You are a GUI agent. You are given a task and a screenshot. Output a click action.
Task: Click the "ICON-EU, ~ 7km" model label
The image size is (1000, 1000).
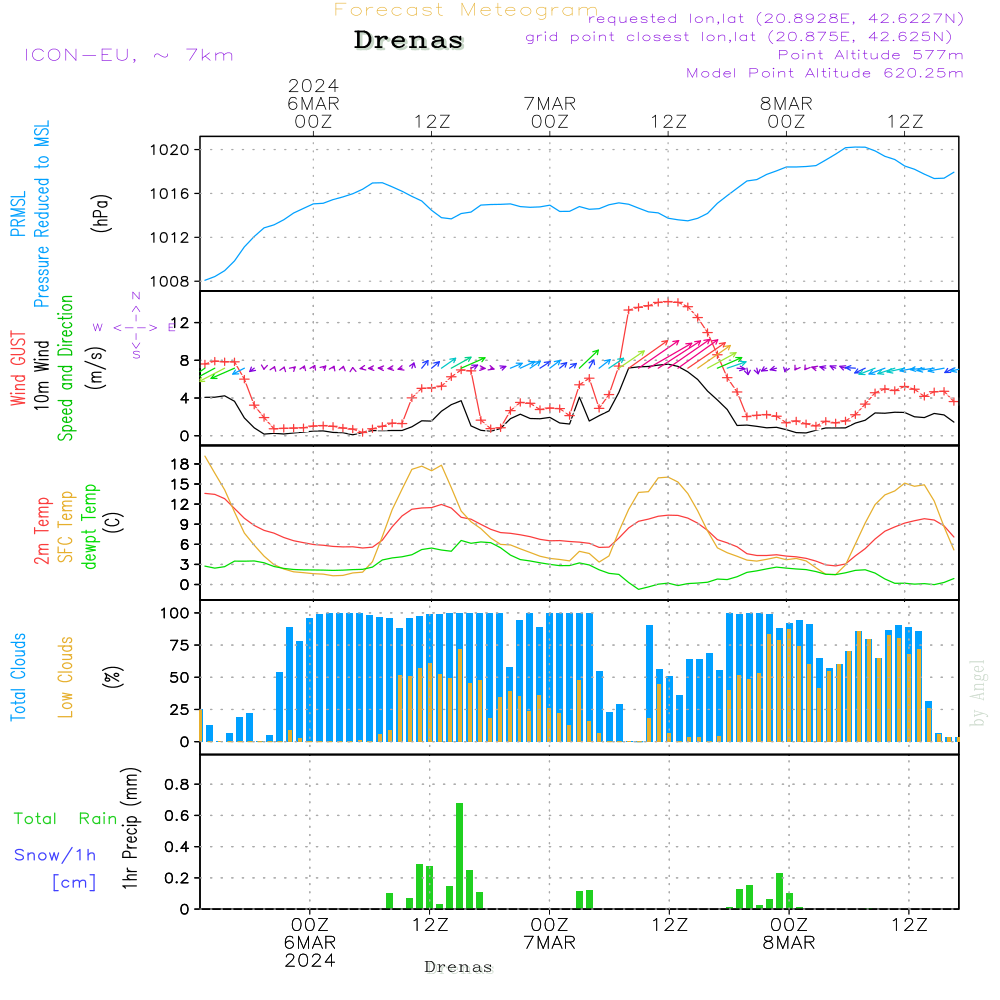tap(129, 55)
